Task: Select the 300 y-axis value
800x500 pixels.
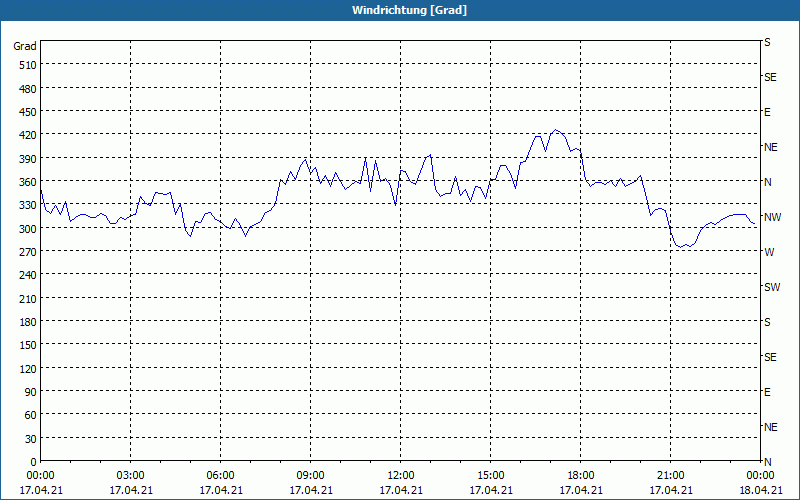Action: pyautogui.click(x=28, y=229)
